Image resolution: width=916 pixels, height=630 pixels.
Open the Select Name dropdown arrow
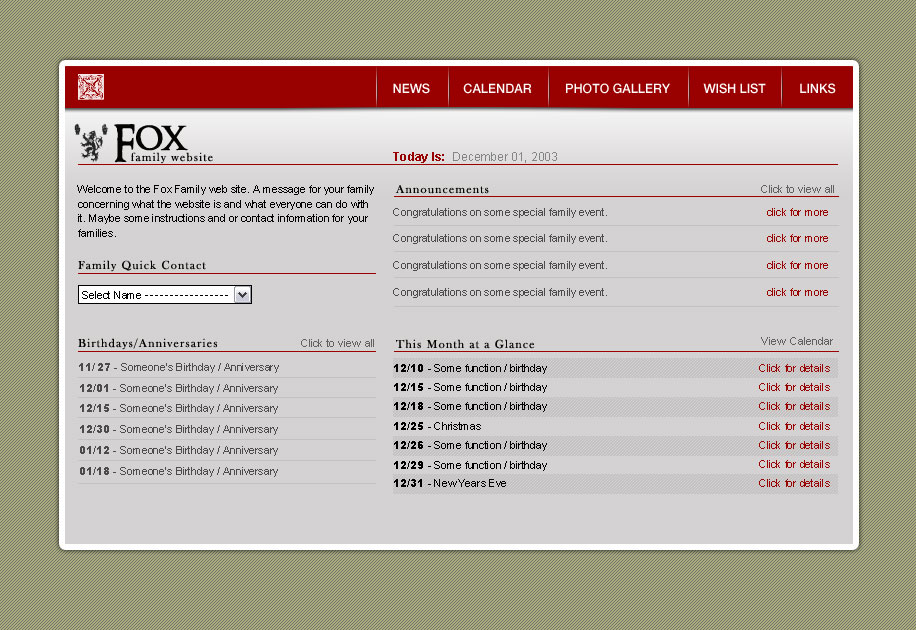click(x=242, y=295)
